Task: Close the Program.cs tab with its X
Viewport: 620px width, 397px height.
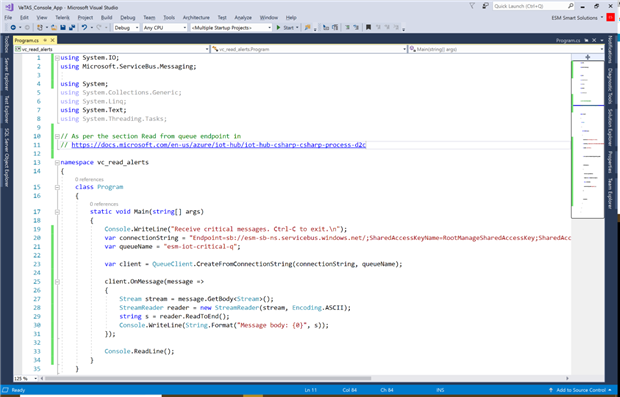Action: coord(52,40)
